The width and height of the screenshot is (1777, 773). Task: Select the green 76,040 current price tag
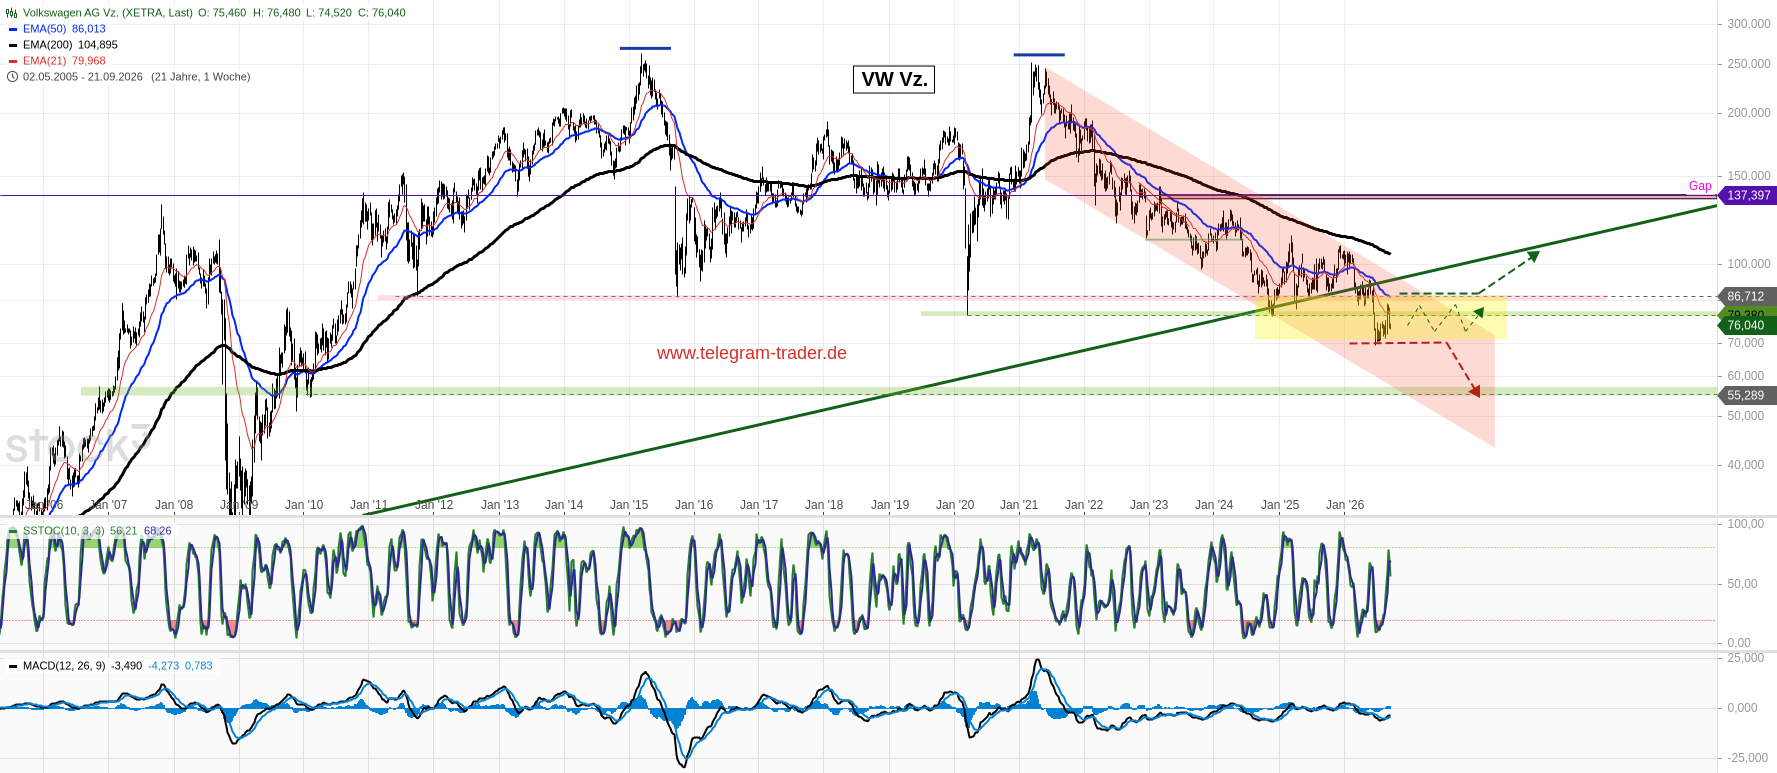click(x=1747, y=325)
